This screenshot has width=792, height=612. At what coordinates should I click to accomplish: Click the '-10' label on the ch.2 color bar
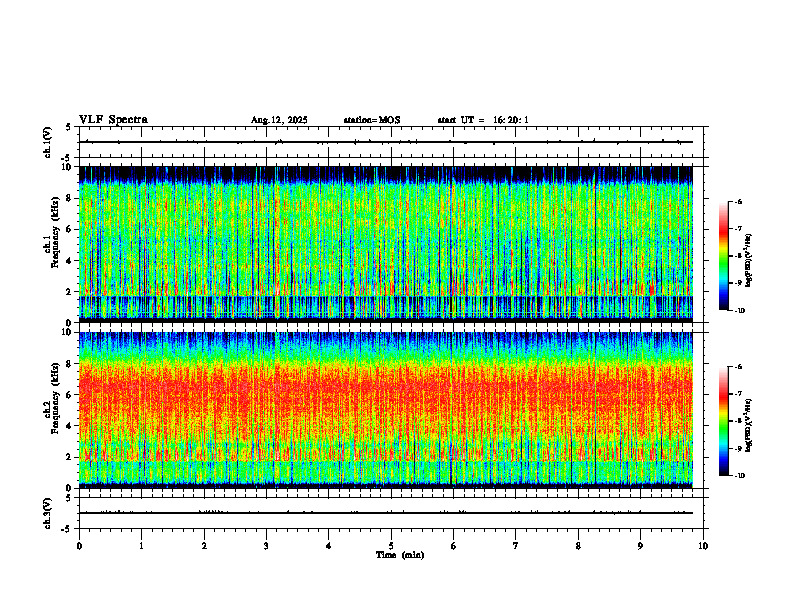(739, 475)
